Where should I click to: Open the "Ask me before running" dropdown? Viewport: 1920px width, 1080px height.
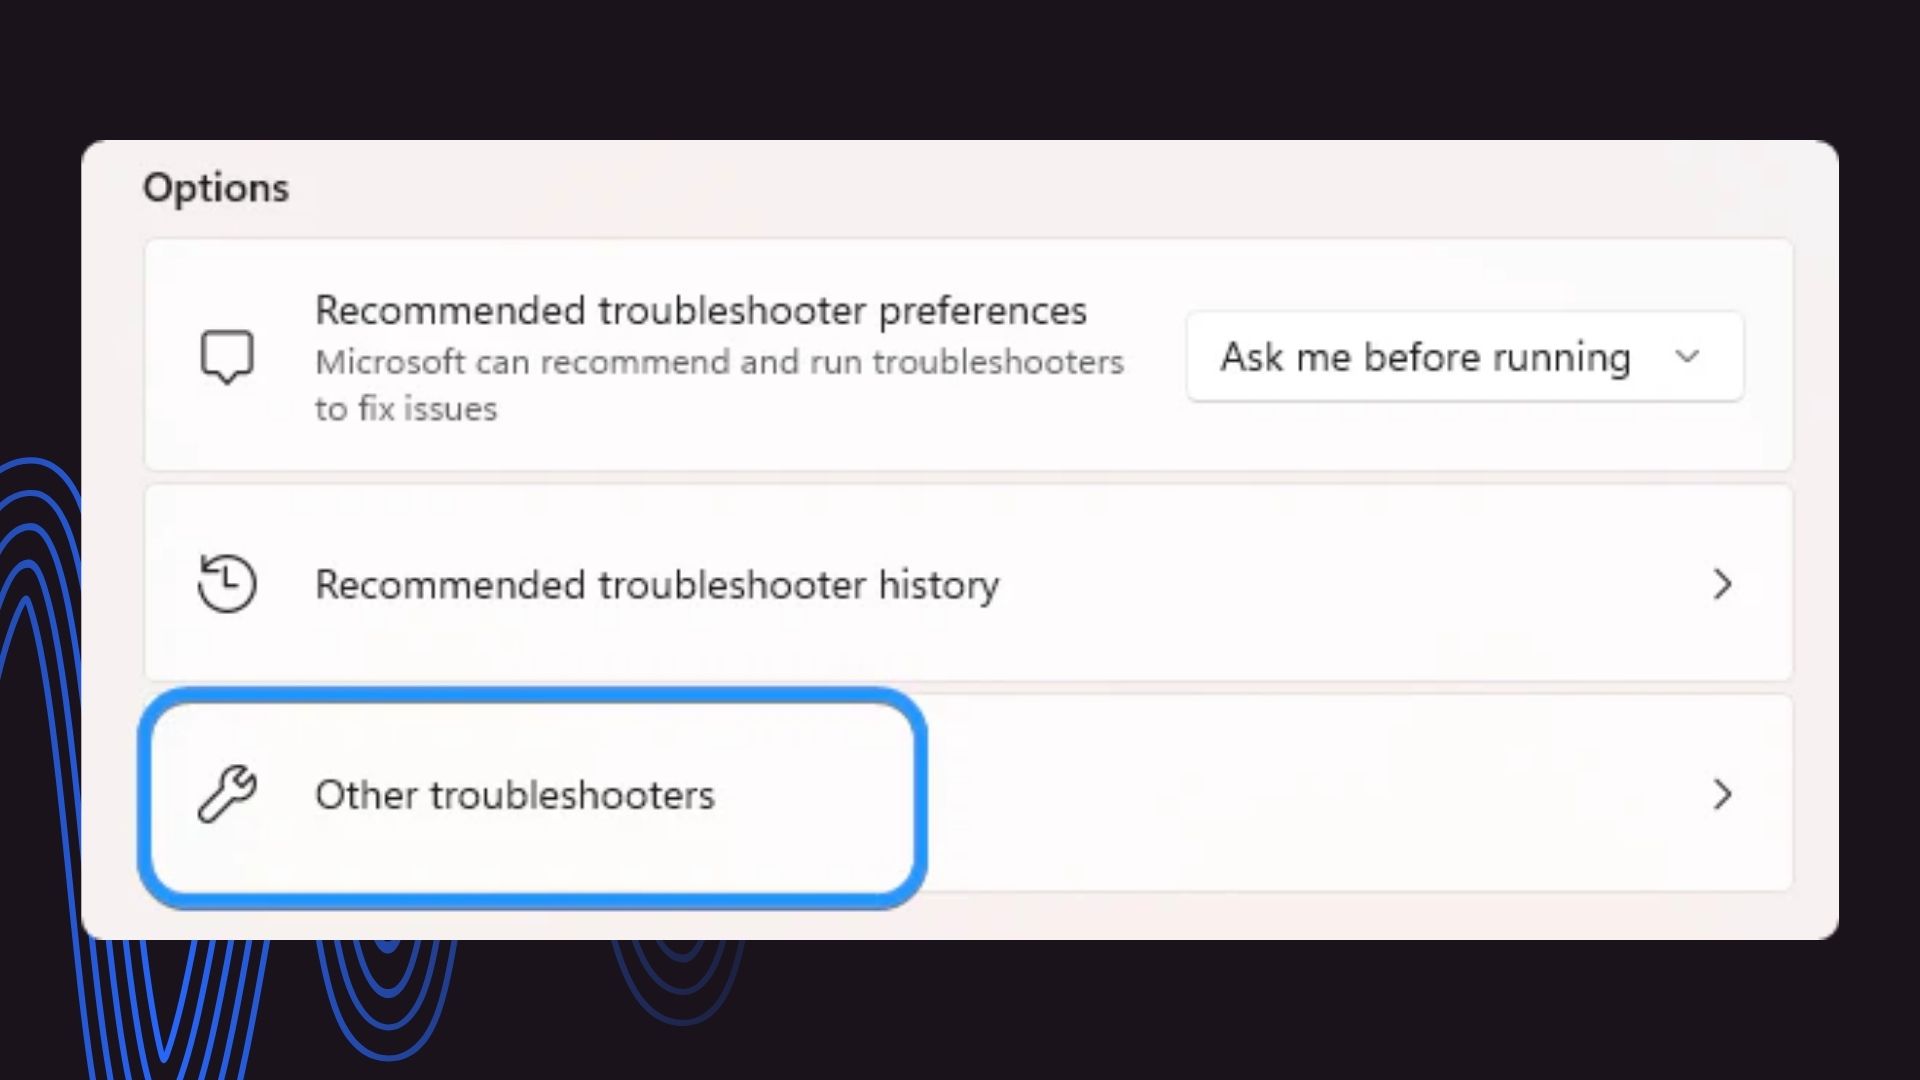click(1465, 357)
